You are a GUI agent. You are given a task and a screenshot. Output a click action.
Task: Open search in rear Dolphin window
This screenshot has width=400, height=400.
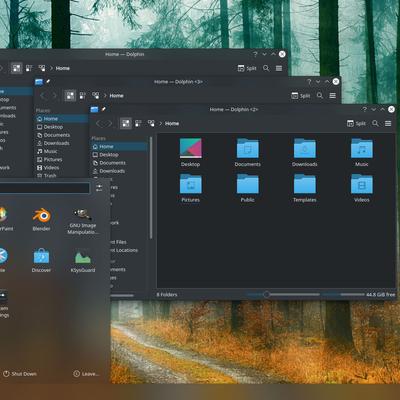266,68
